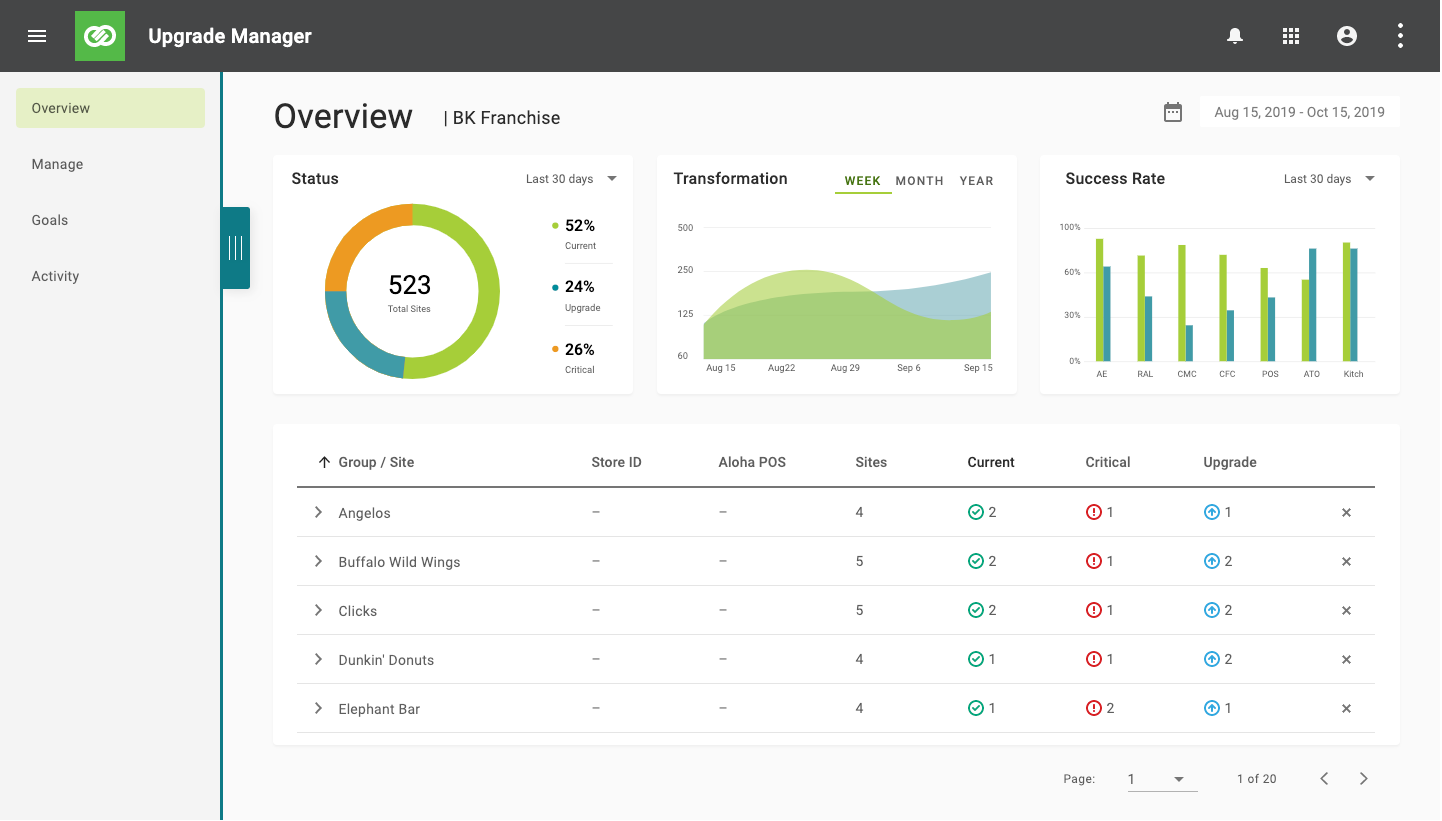Click Elephant Bar upgrade arrow icon
This screenshot has height=821, width=1442.
1212,708
